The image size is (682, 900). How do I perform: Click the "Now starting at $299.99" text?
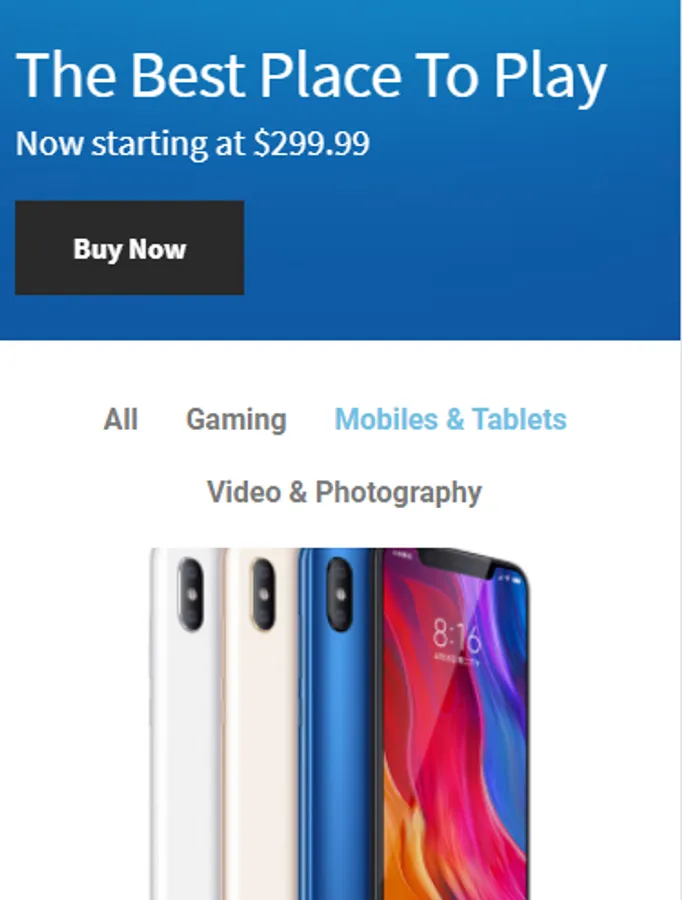192,143
